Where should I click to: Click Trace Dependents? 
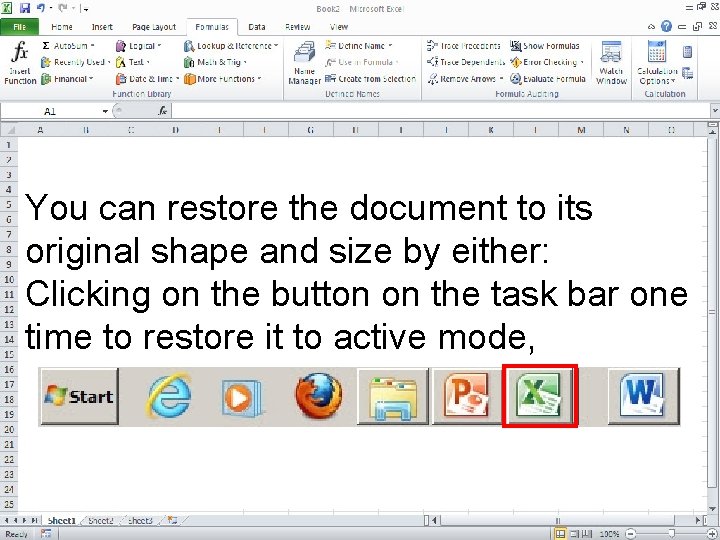pos(466,62)
